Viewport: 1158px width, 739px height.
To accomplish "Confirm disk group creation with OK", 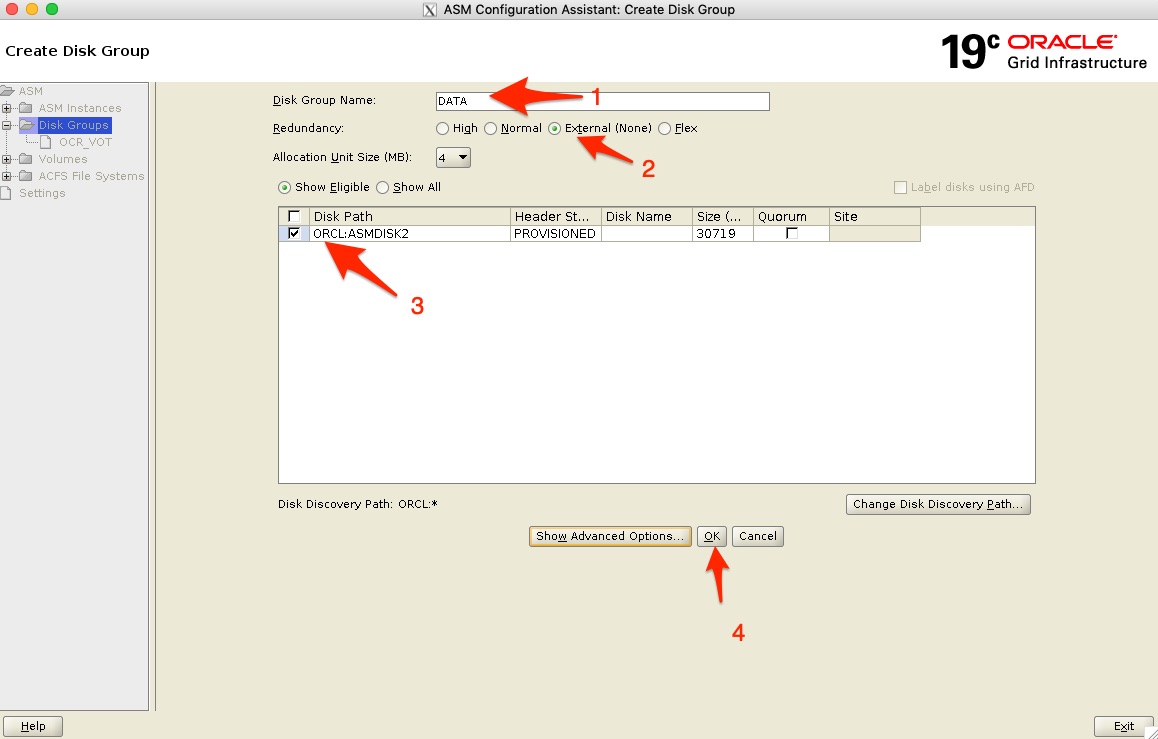I will [712, 536].
